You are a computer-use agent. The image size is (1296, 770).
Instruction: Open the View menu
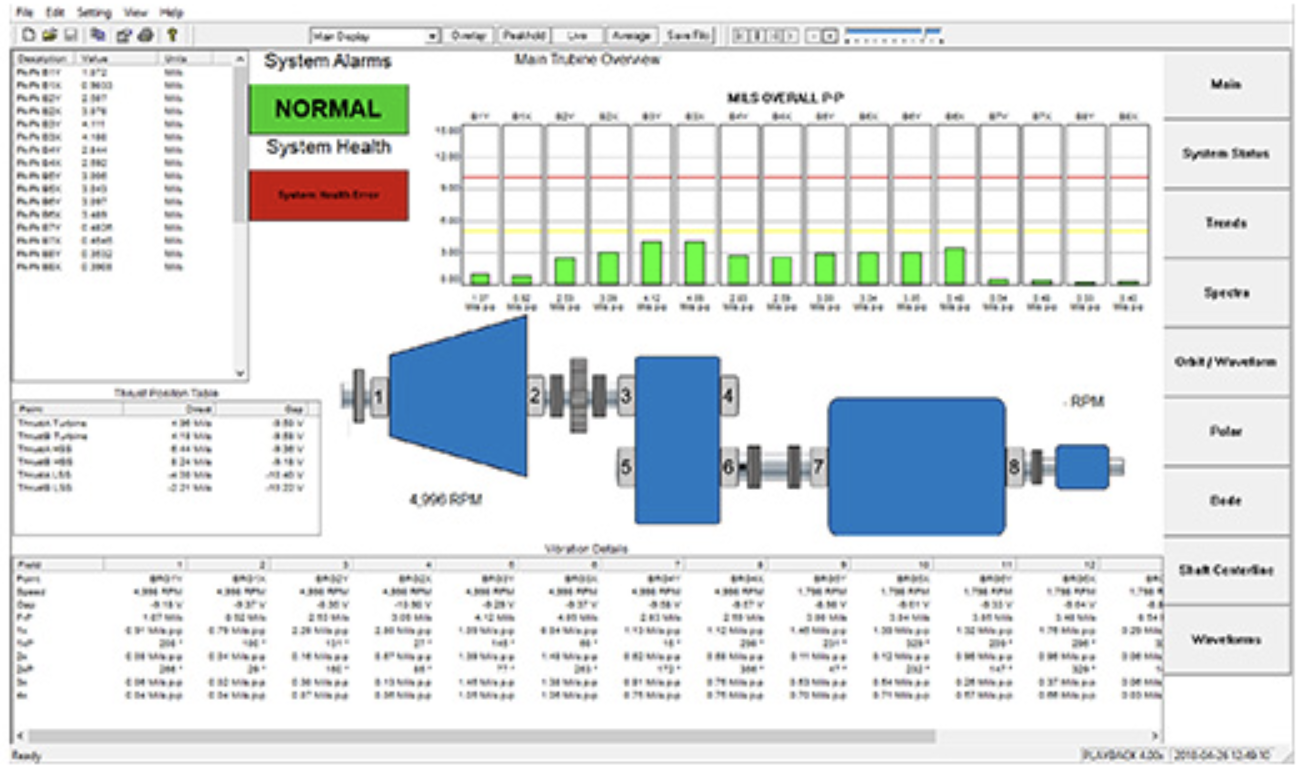(x=135, y=12)
